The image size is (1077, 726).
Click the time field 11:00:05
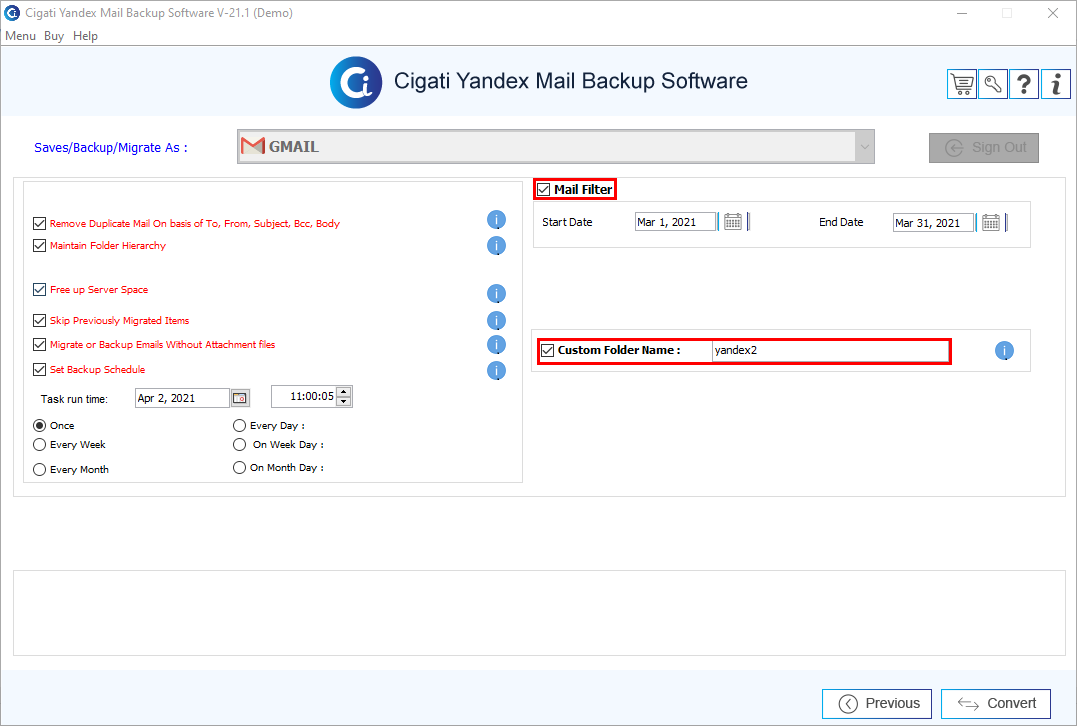[304, 396]
